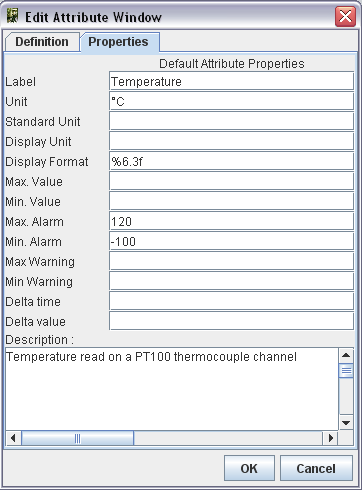Click the Description : label
Viewport: 363px width, 491px height.
[x=40, y=340]
